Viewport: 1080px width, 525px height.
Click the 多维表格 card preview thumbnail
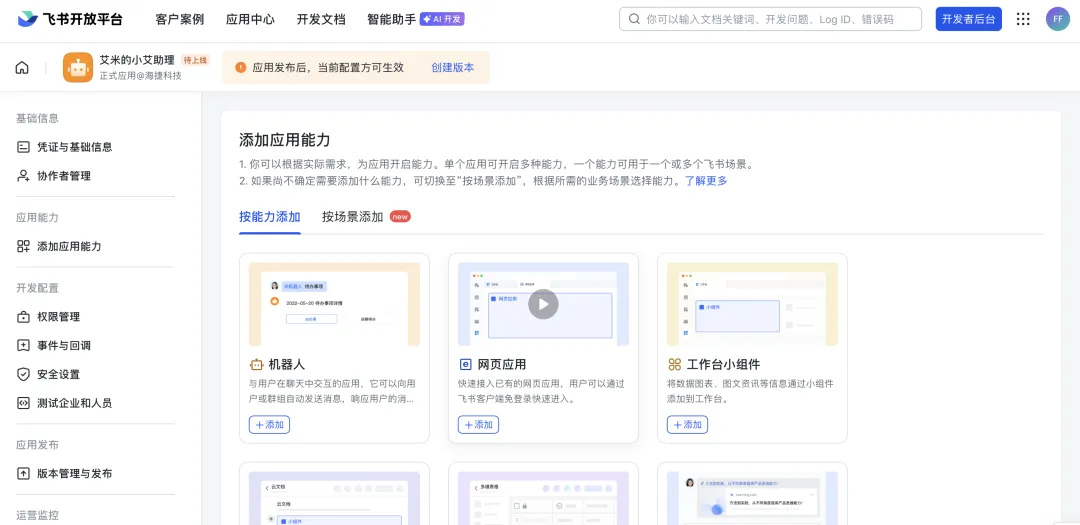coord(543,498)
